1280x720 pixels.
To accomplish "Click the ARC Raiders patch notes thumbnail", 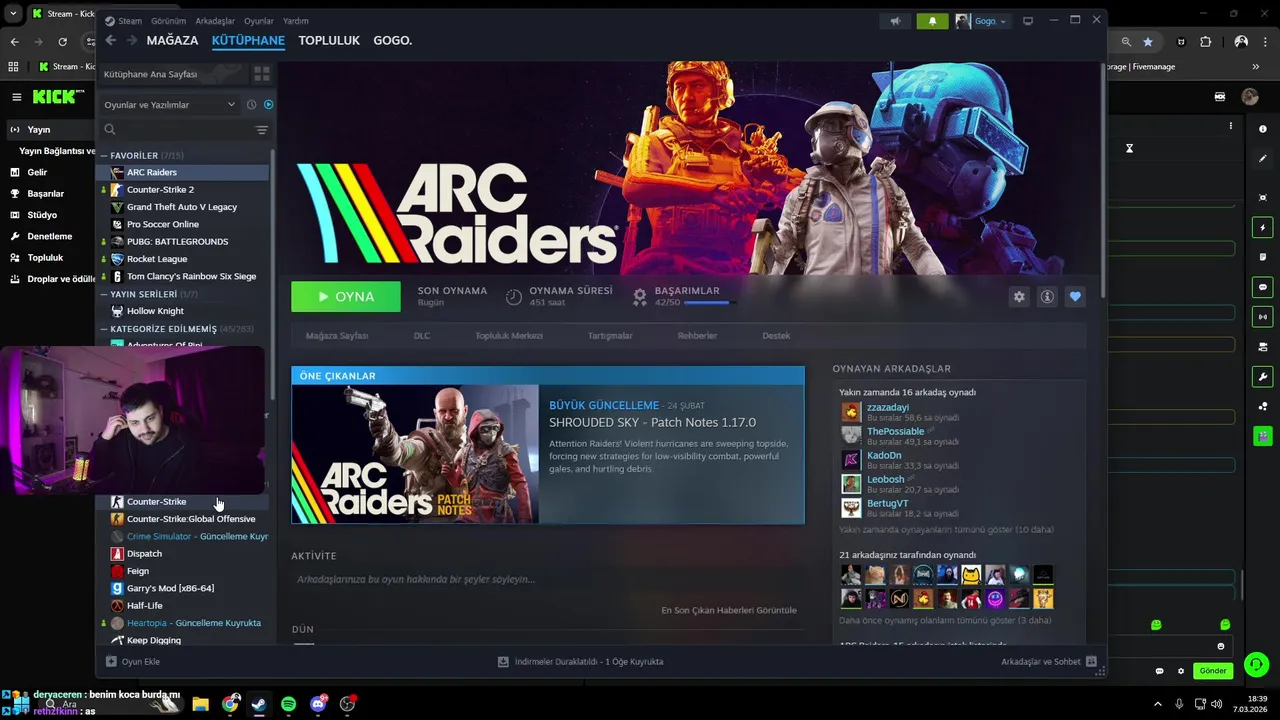I will click(x=415, y=454).
